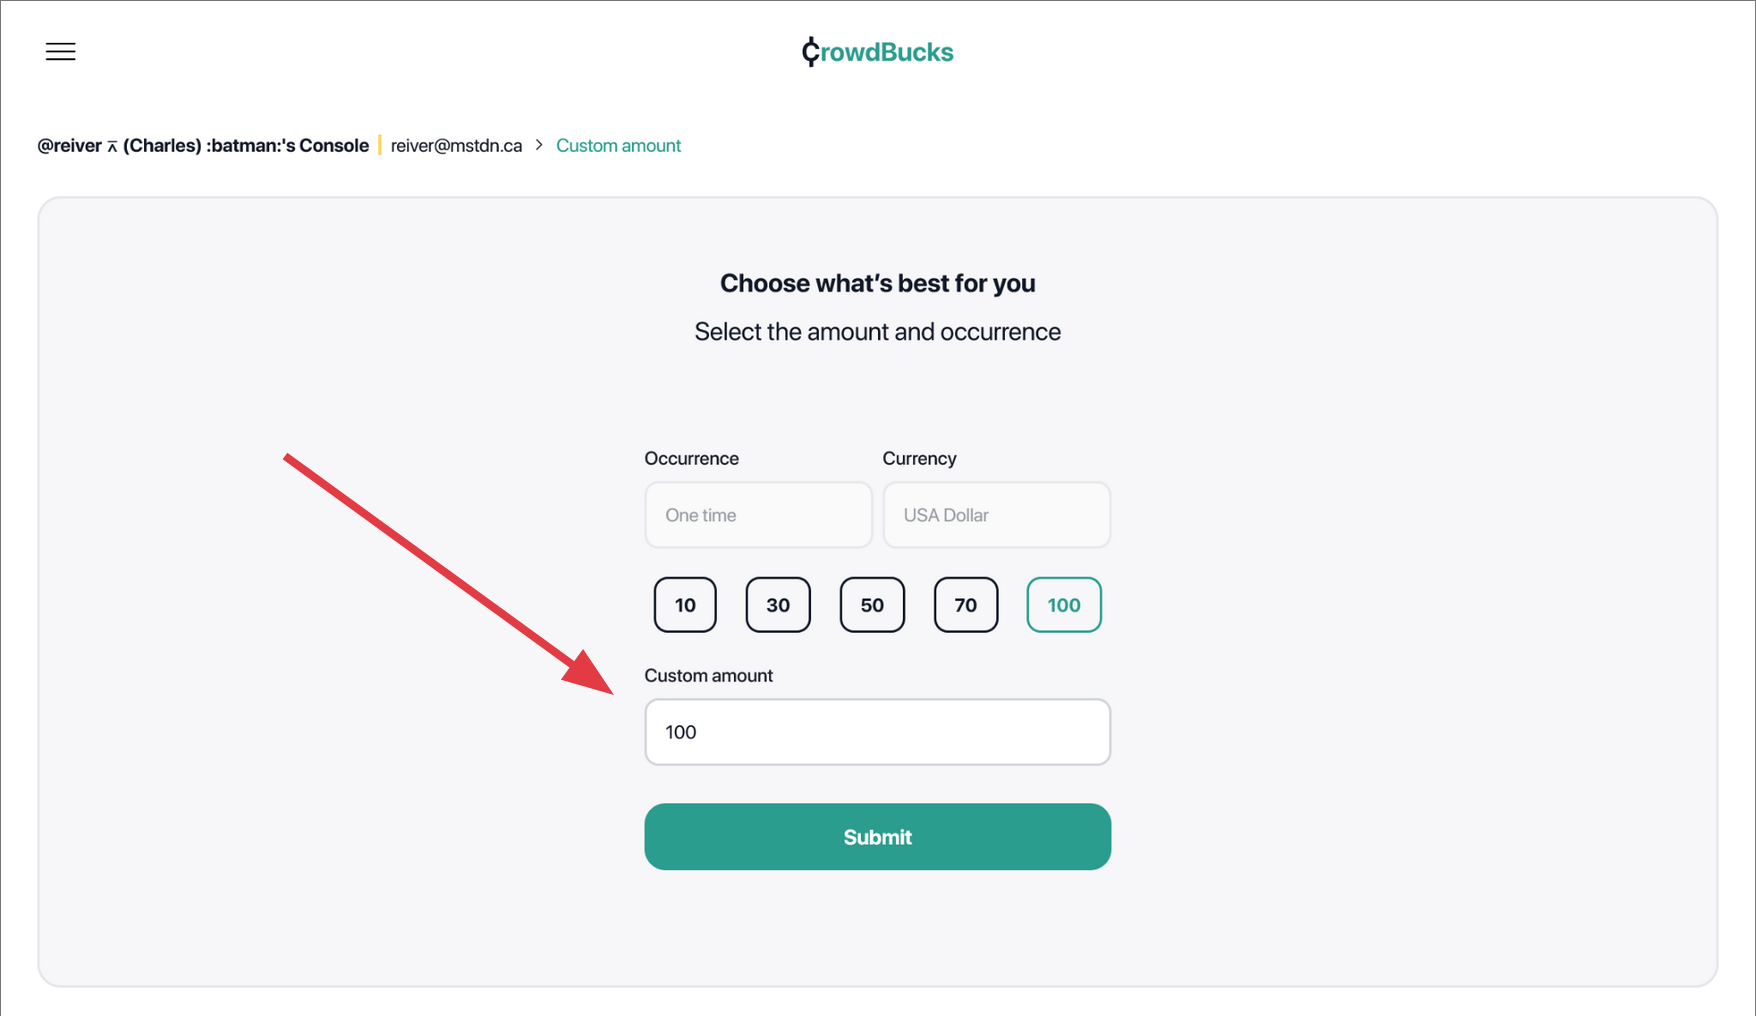Click the Custom amount field label
Viewport: 1756px width, 1016px height.
coord(708,676)
